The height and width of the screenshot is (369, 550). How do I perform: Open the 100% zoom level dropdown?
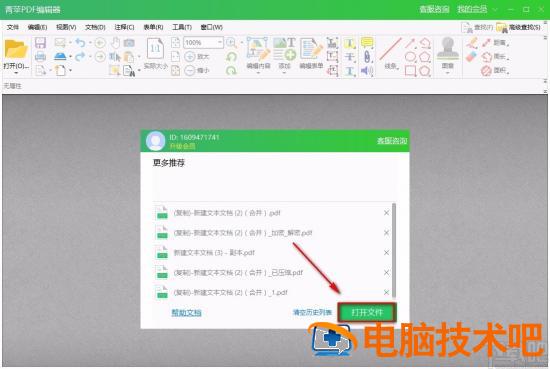pos(220,42)
